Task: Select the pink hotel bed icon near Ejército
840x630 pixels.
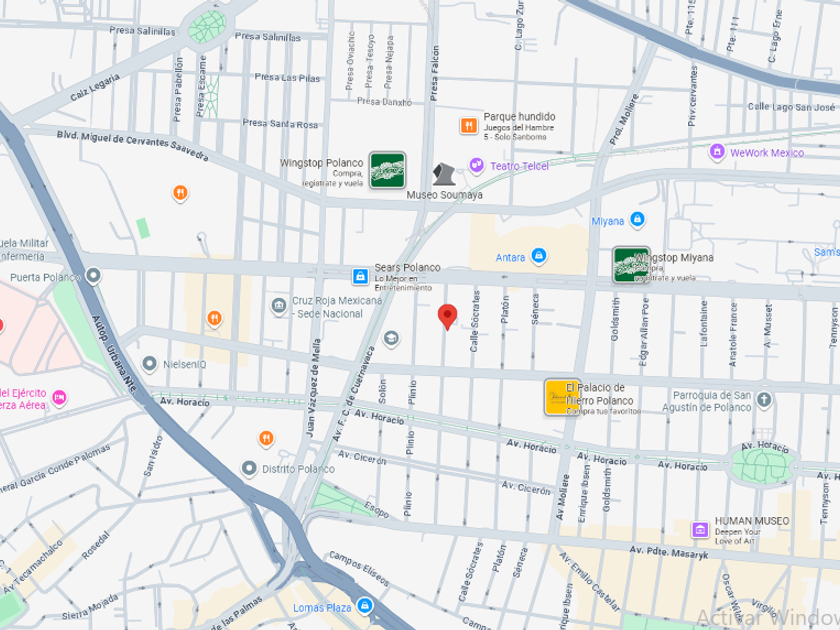Action: [x=59, y=398]
